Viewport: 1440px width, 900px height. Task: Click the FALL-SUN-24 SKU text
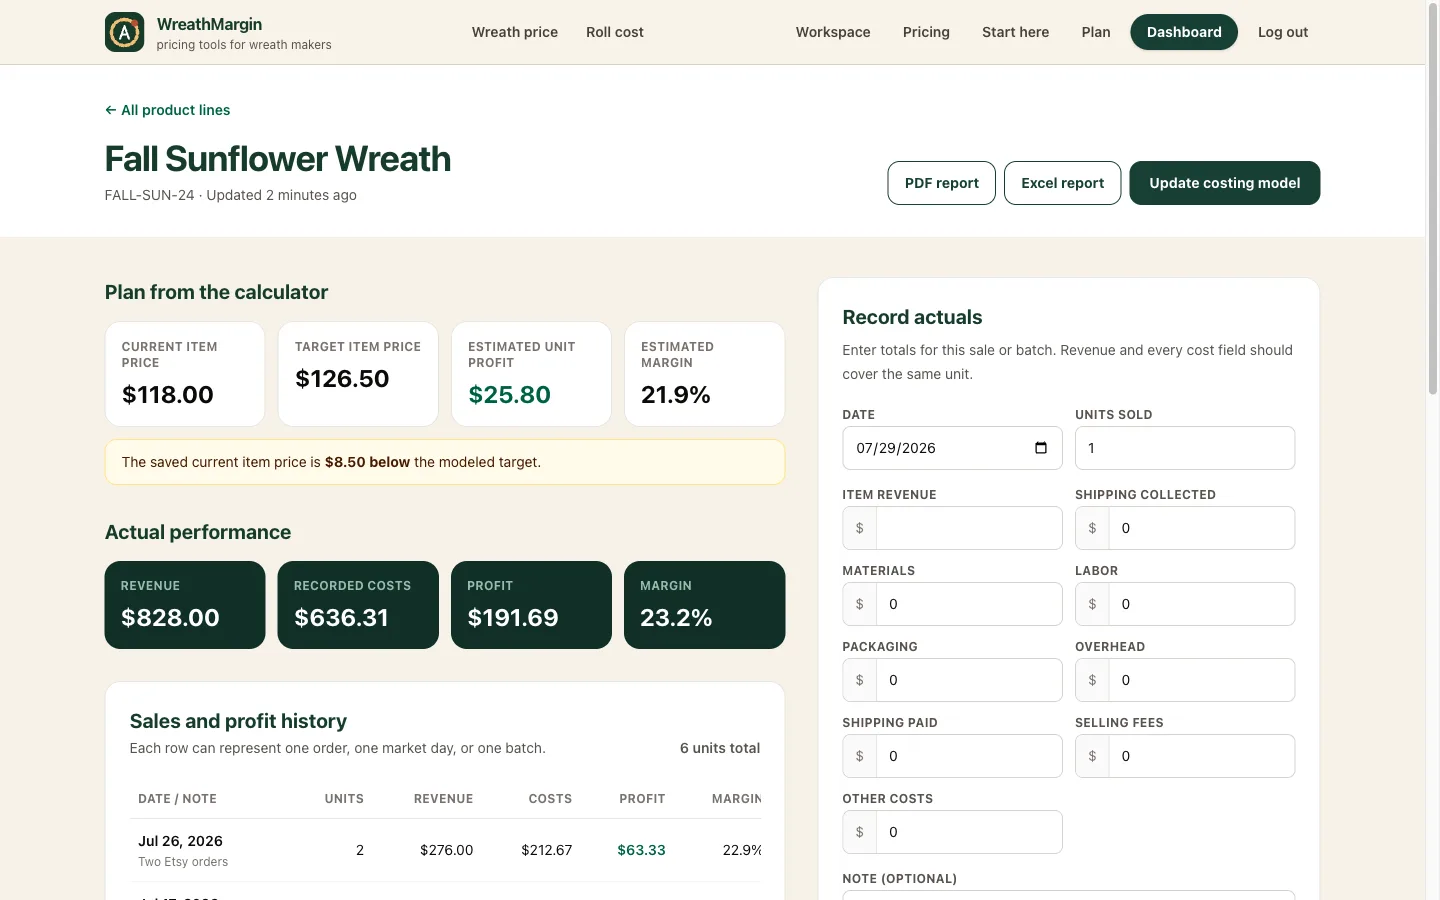pos(149,195)
